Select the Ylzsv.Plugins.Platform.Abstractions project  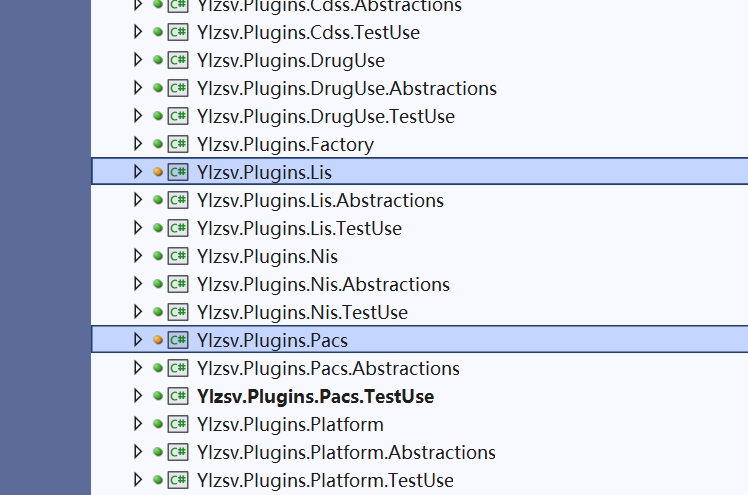pyautogui.click(x=346, y=452)
